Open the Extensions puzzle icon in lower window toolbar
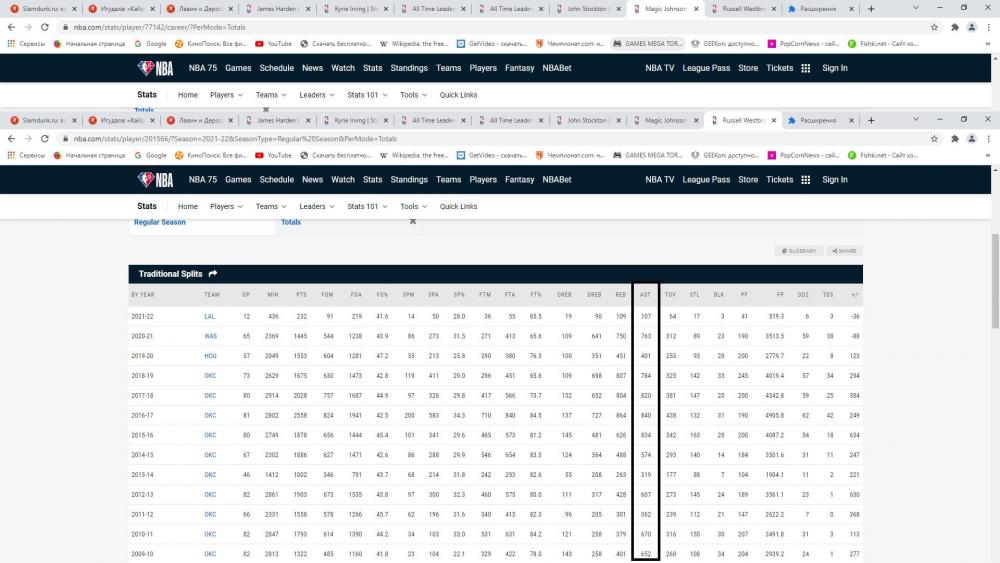This screenshot has height=563, width=1000. 954,139
